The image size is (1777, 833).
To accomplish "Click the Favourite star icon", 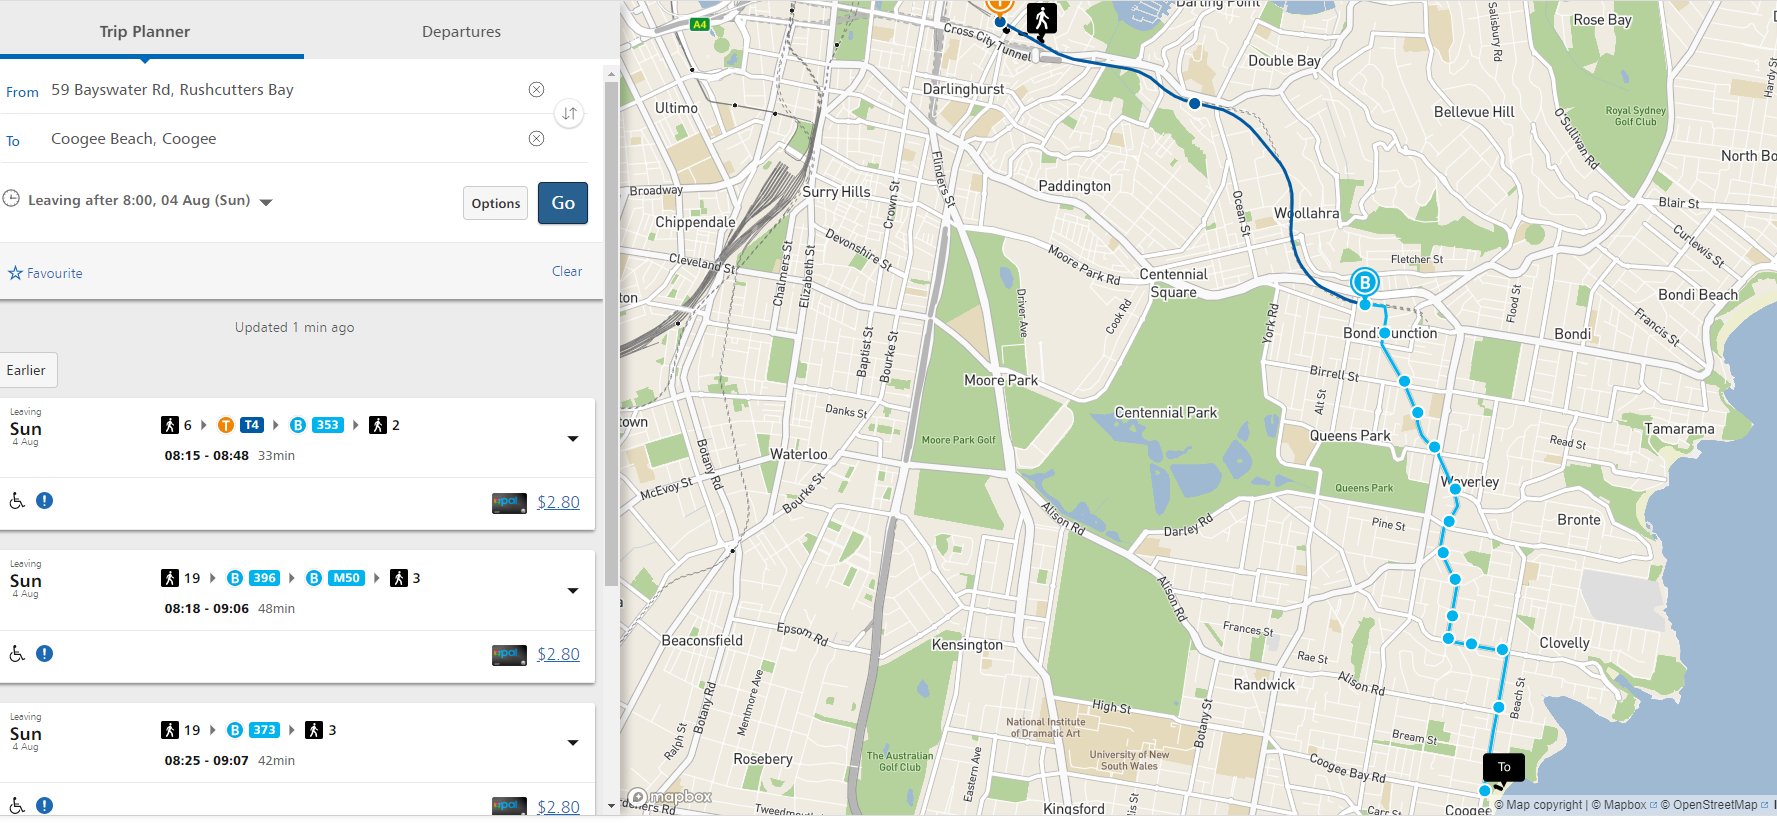I will (x=15, y=273).
